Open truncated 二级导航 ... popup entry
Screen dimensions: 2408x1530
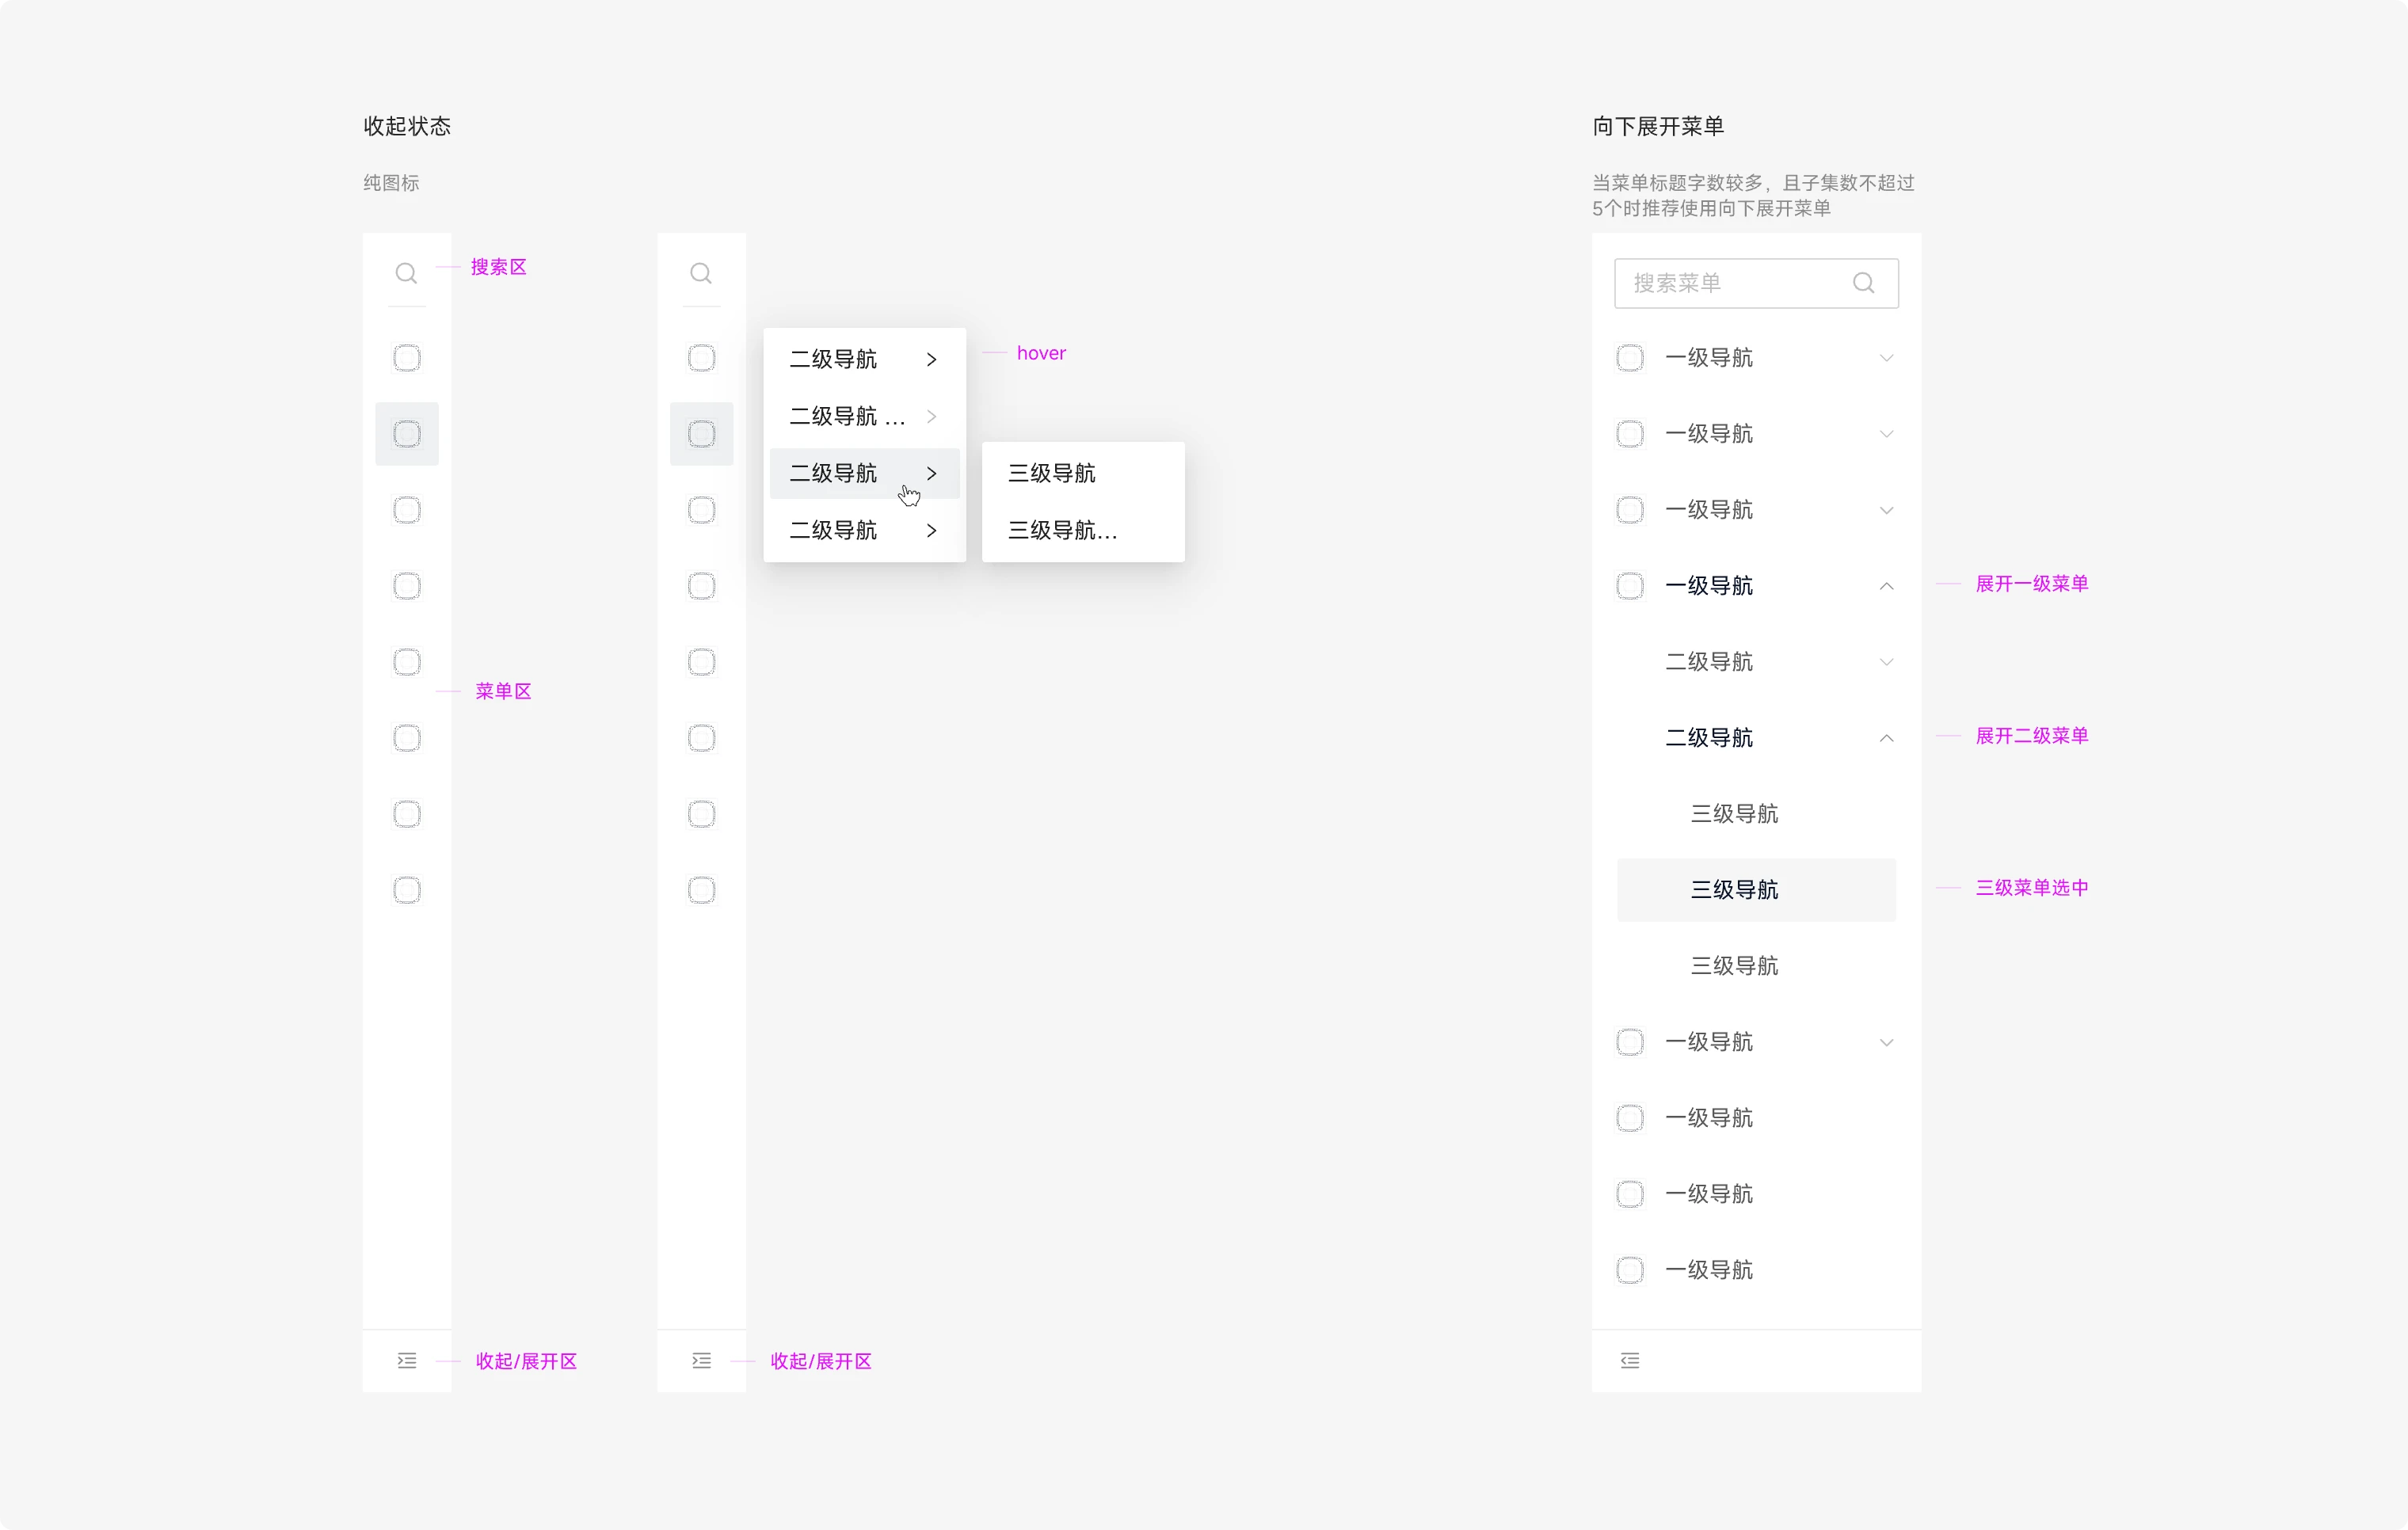click(x=848, y=416)
